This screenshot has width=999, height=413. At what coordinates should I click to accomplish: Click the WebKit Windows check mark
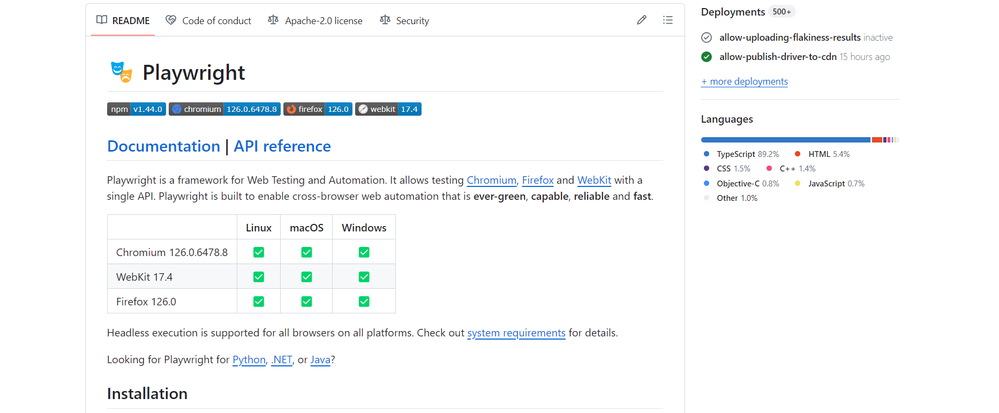click(x=364, y=277)
